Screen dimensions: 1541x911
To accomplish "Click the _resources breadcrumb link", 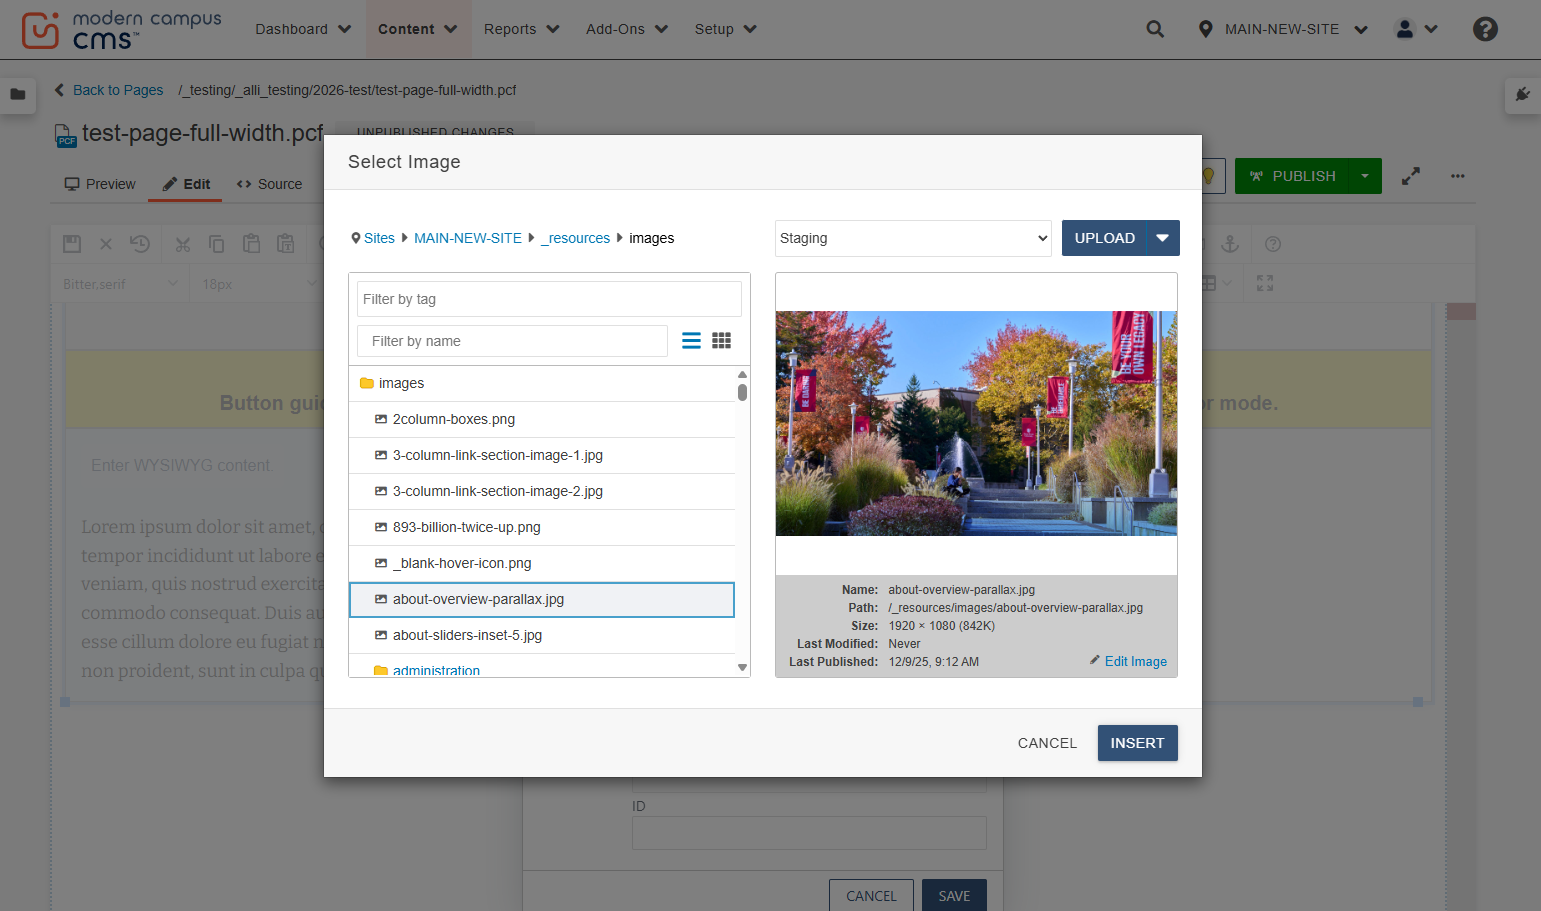I will [575, 238].
